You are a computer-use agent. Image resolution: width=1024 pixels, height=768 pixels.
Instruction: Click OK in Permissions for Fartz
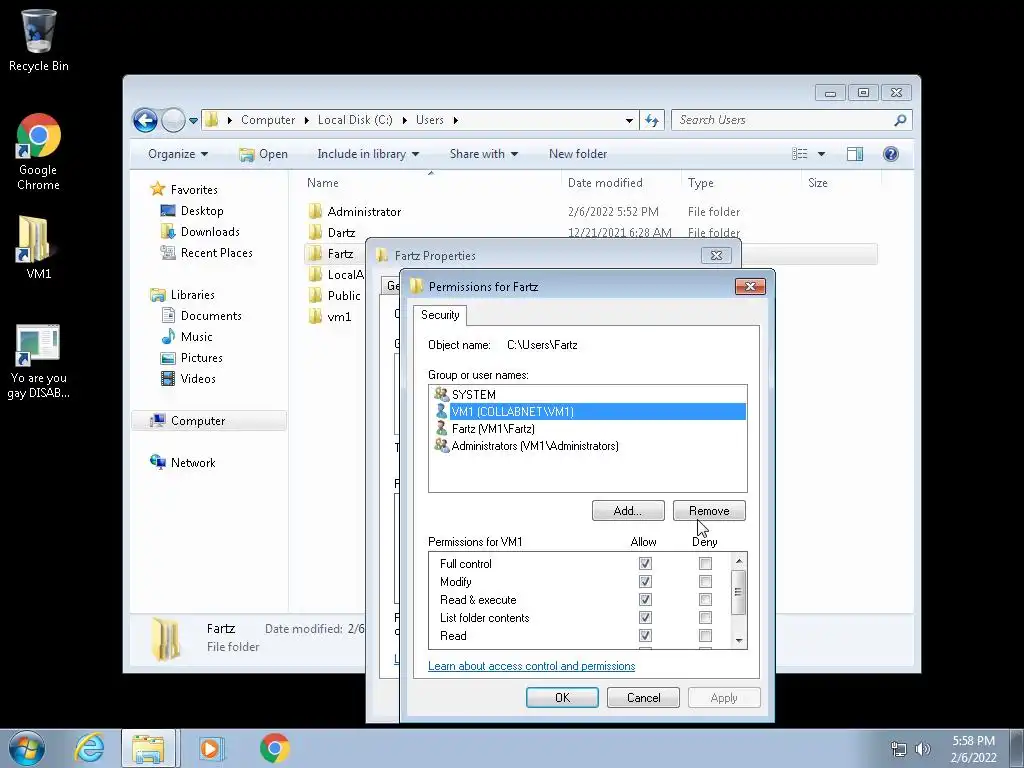coord(562,697)
